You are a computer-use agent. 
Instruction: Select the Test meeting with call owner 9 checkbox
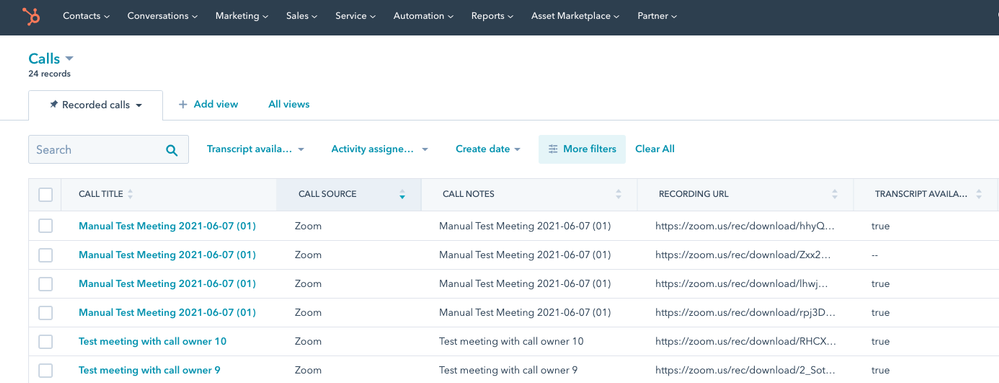[45, 370]
